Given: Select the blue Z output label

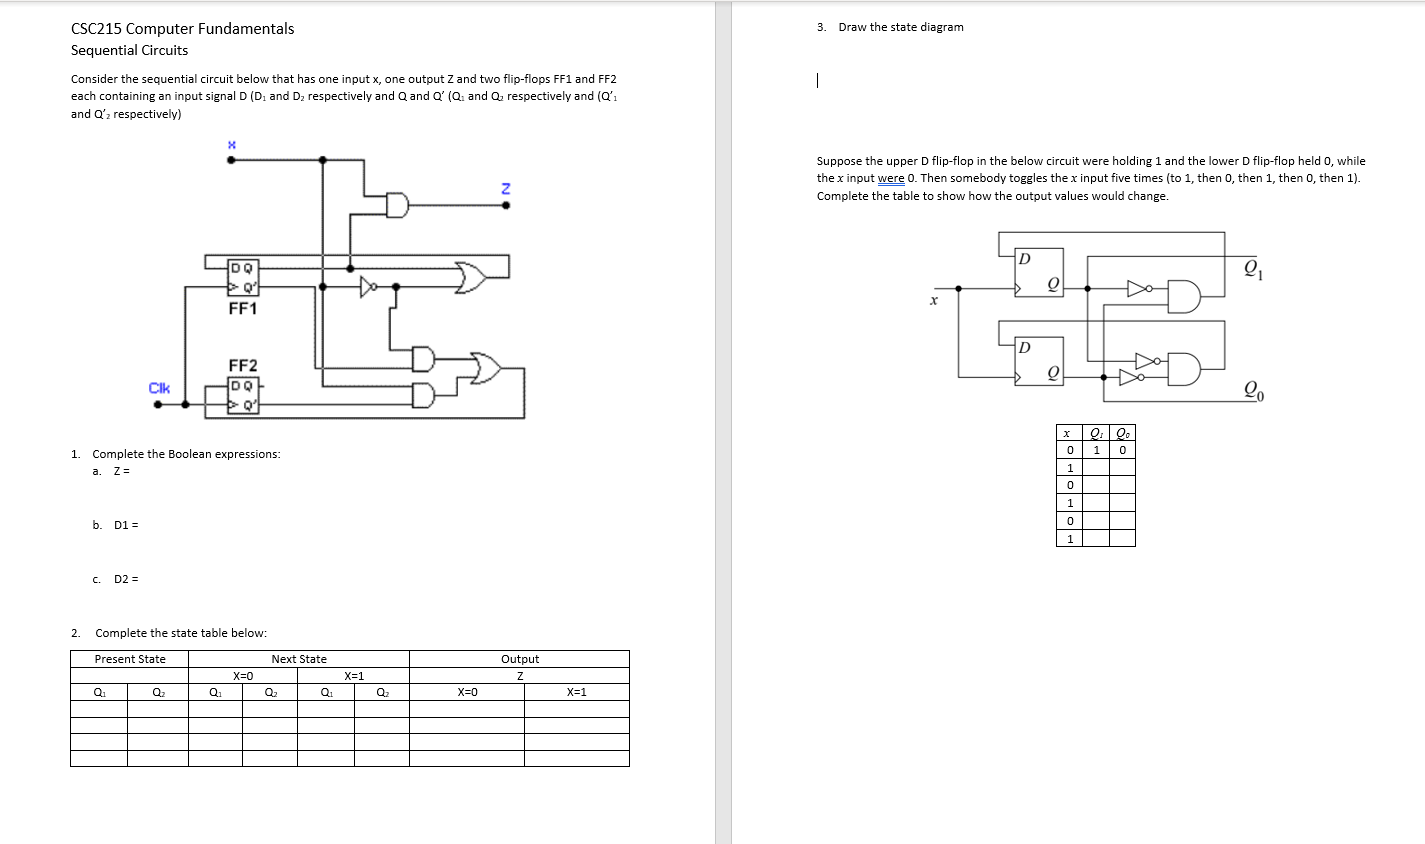Looking at the screenshot, I should 504,189.
